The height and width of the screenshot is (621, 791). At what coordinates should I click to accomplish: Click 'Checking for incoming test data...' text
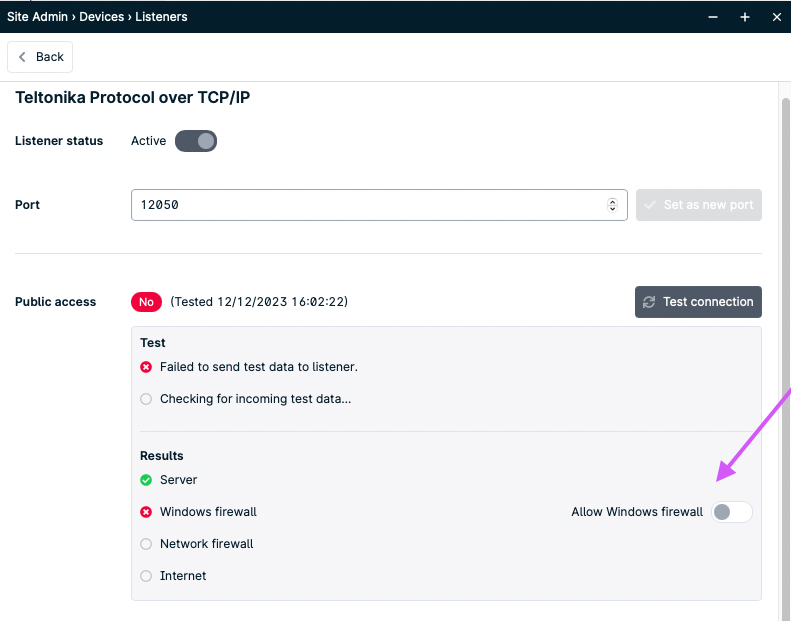(x=255, y=399)
